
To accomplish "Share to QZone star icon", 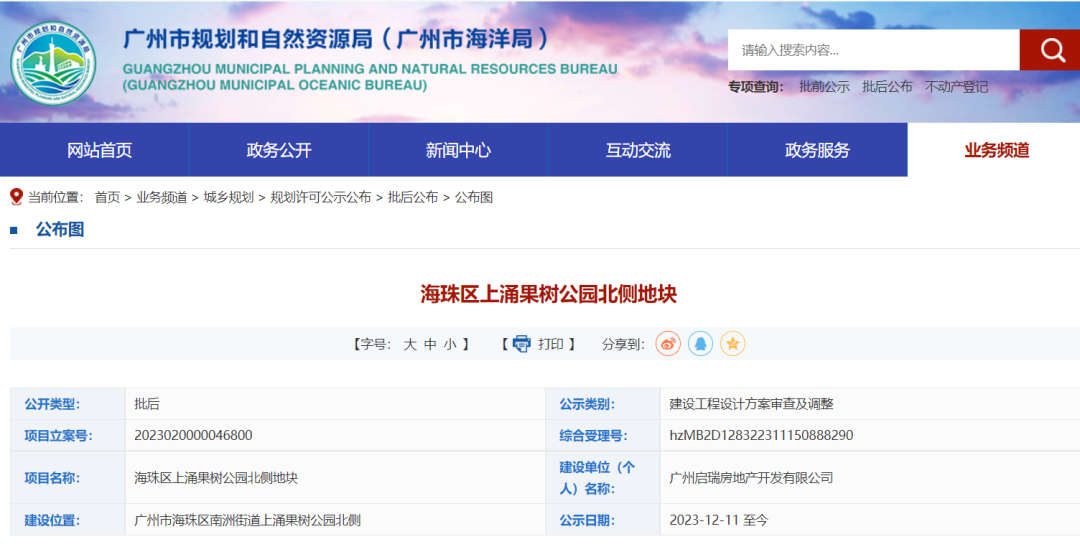I will pyautogui.click(x=733, y=343).
